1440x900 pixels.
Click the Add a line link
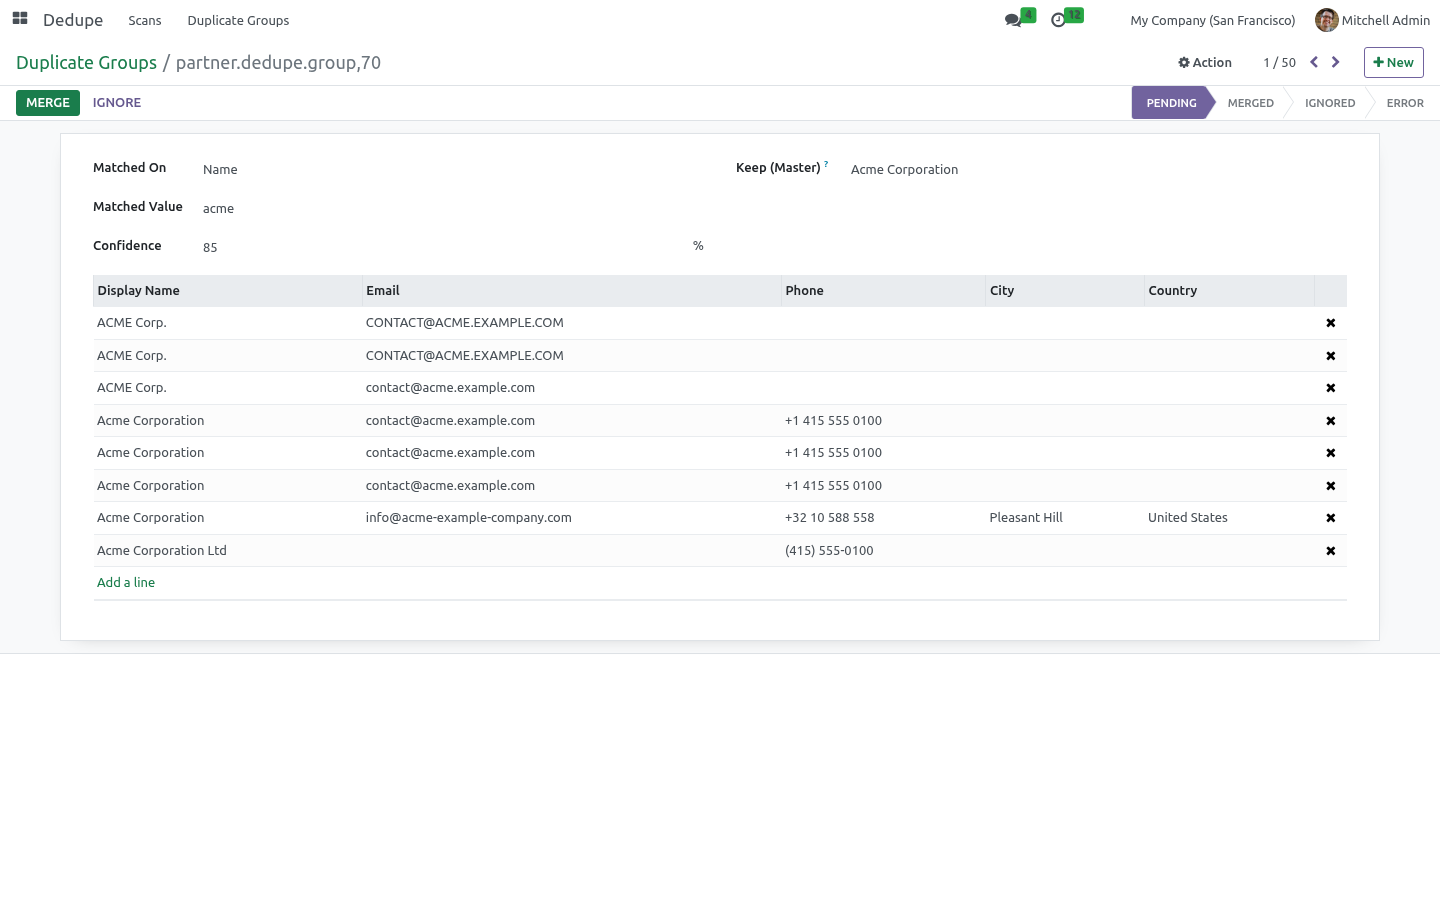coord(126,583)
